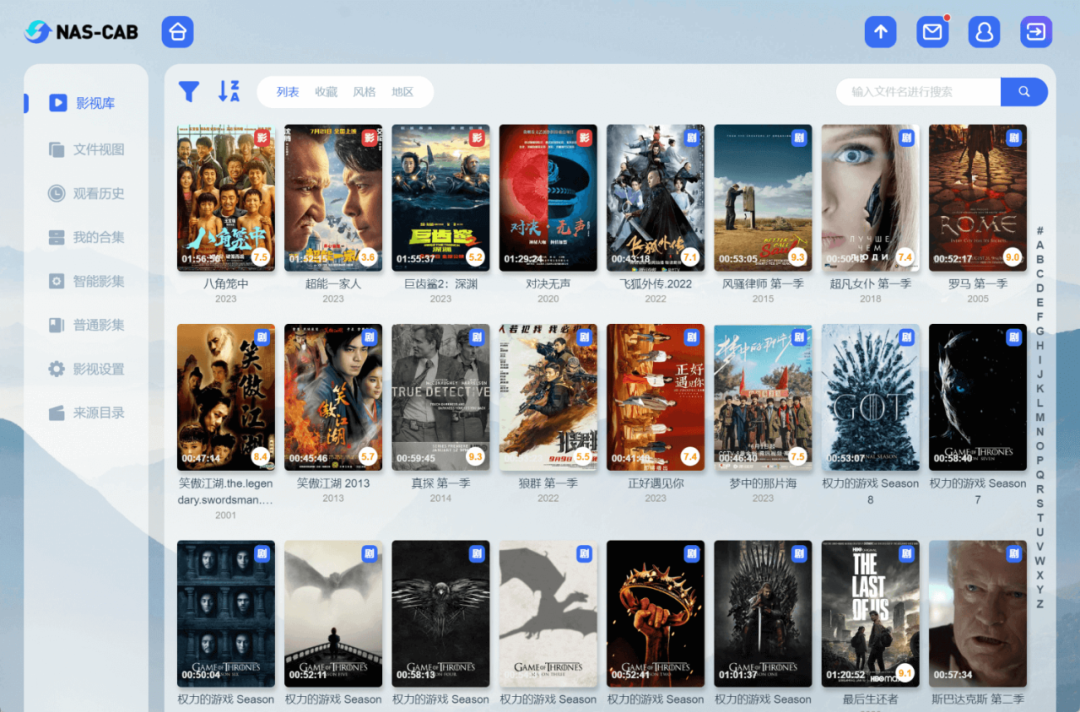1080x712 pixels.
Task: Open the mail messages icon
Action: [x=932, y=32]
